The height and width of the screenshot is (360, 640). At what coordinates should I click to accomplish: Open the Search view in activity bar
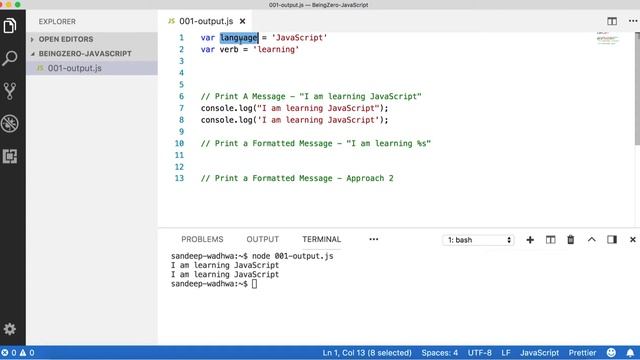[x=10, y=58]
